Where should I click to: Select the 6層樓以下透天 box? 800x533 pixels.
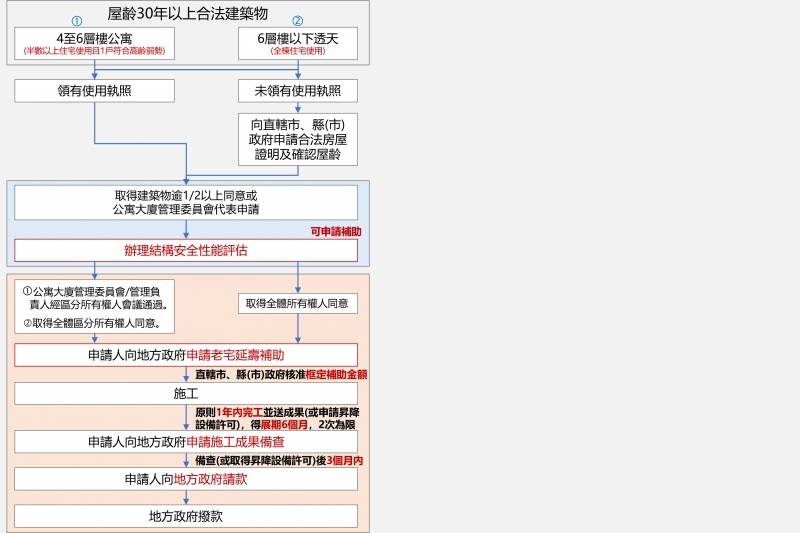pos(298,42)
